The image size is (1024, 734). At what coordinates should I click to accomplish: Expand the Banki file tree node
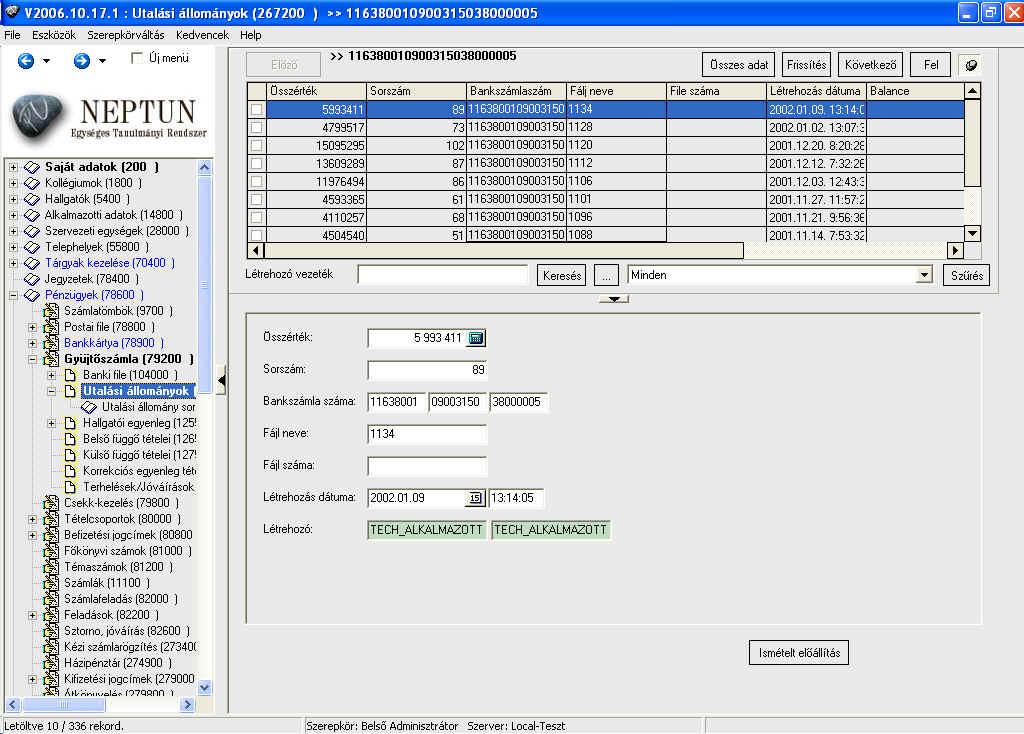(52, 375)
